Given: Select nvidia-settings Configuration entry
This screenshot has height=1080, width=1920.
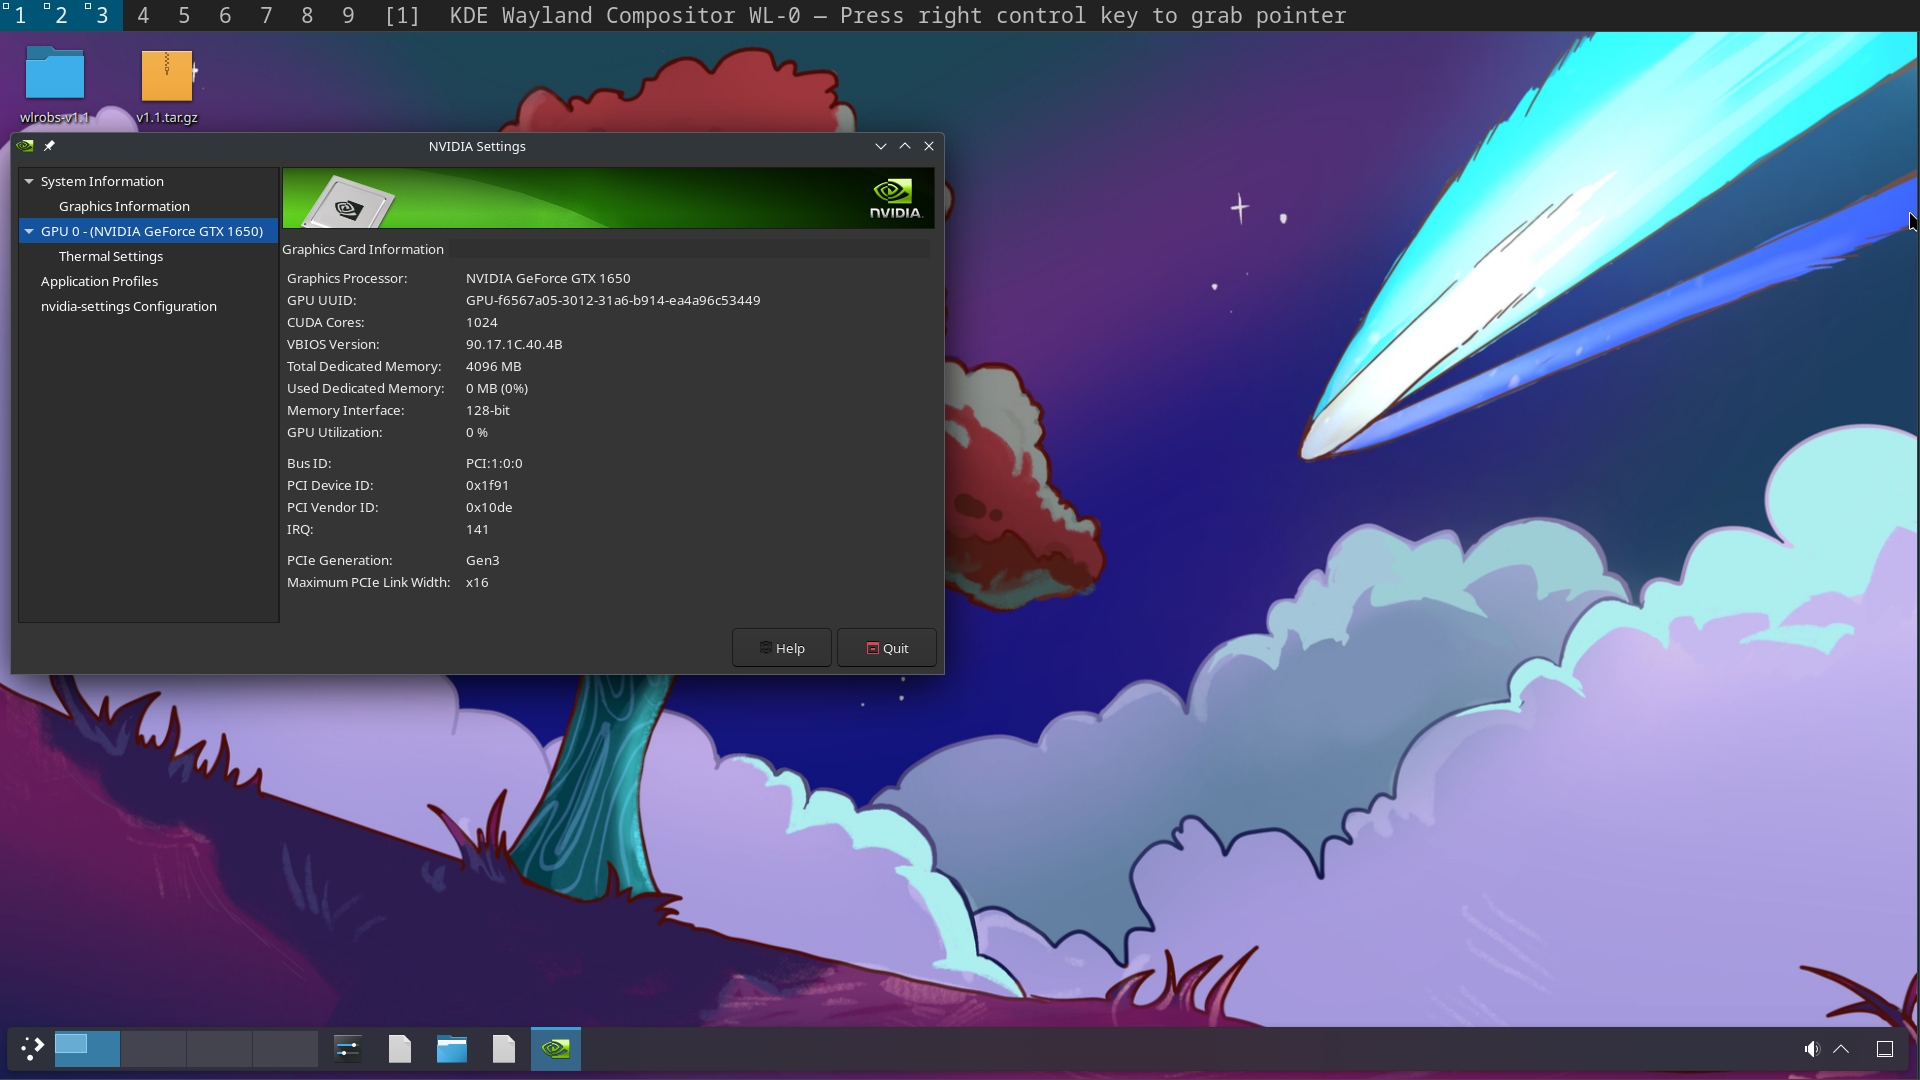Looking at the screenshot, I should pos(128,306).
